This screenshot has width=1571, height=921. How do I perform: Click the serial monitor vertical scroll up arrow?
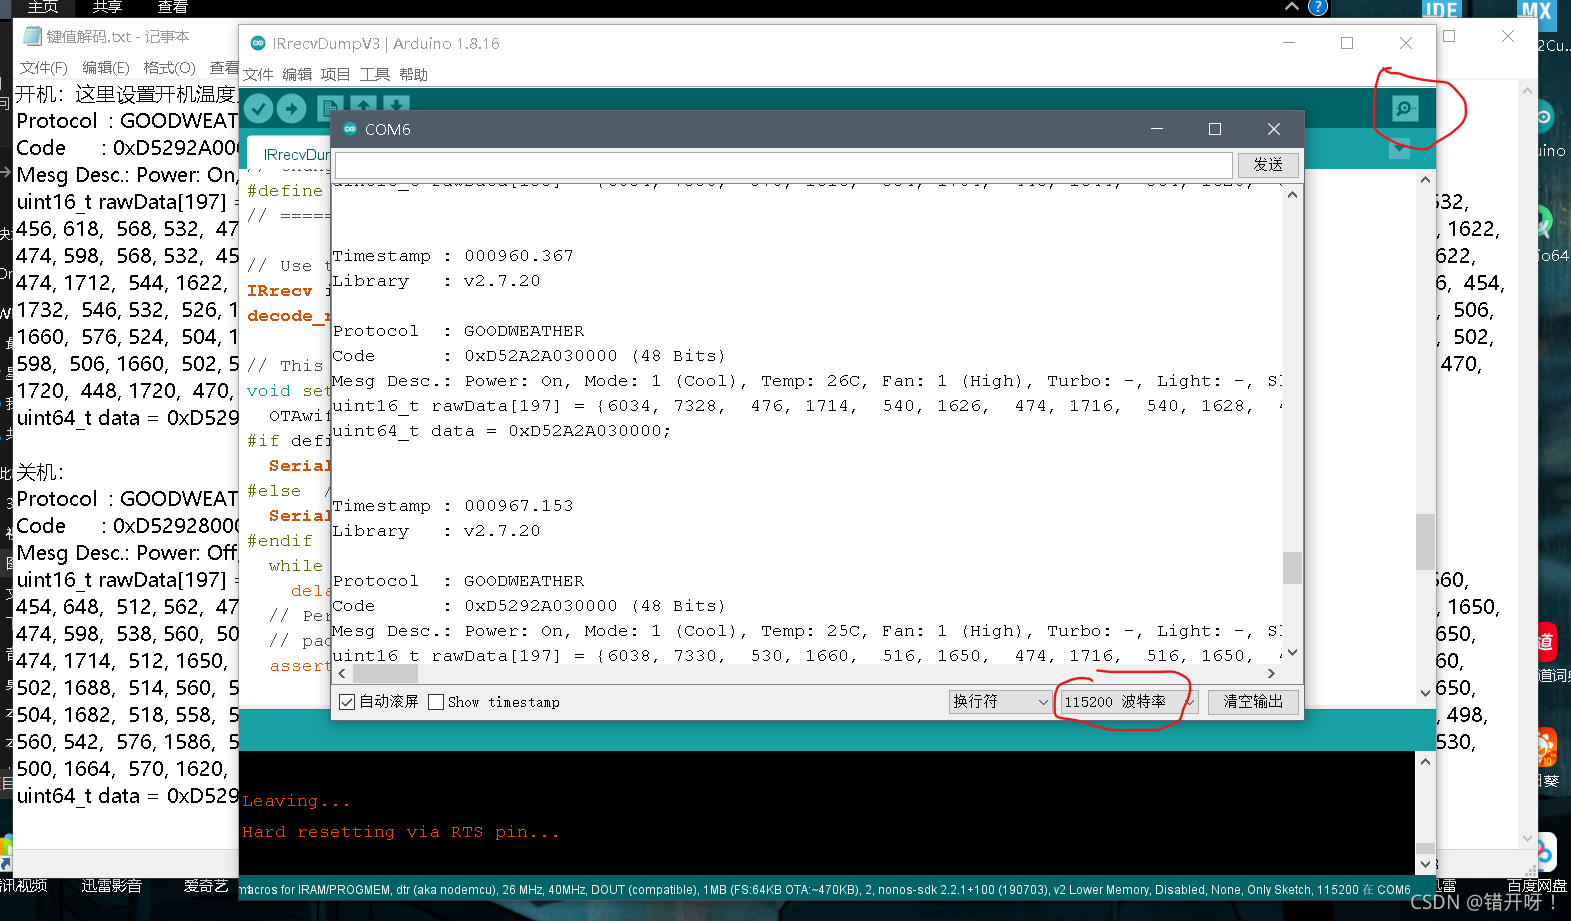(x=1292, y=195)
